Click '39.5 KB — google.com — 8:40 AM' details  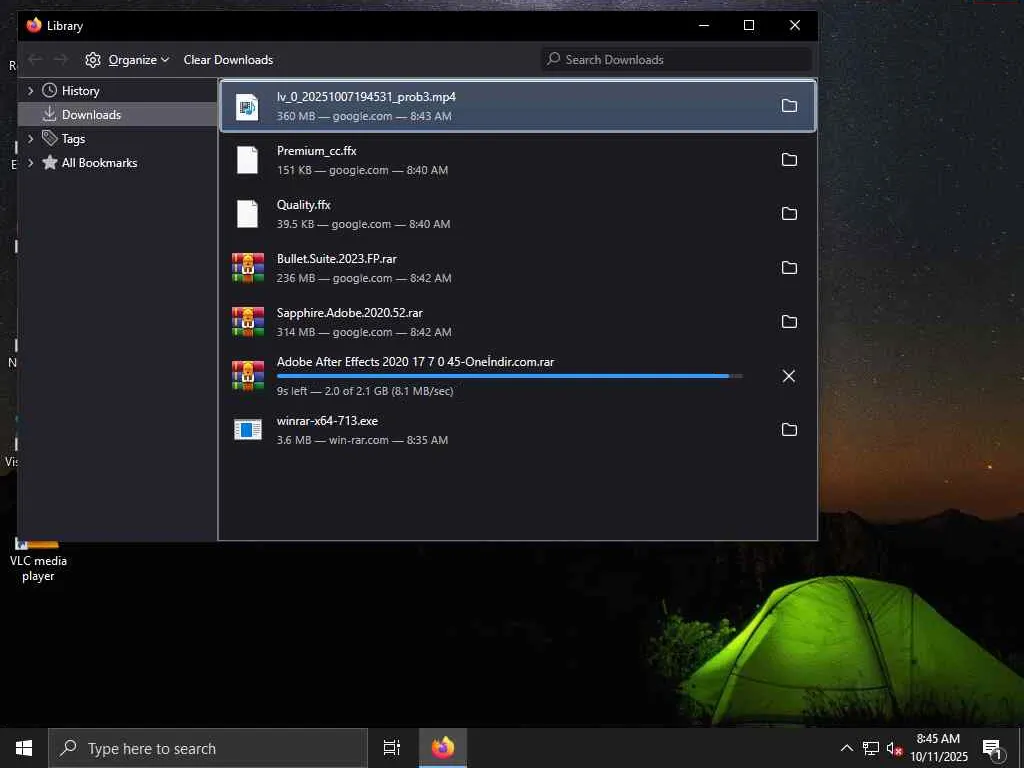click(363, 224)
